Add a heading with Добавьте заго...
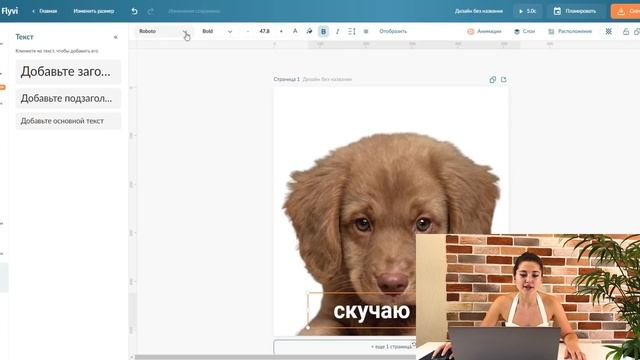Viewport: 640px width, 360px height. [x=68, y=72]
